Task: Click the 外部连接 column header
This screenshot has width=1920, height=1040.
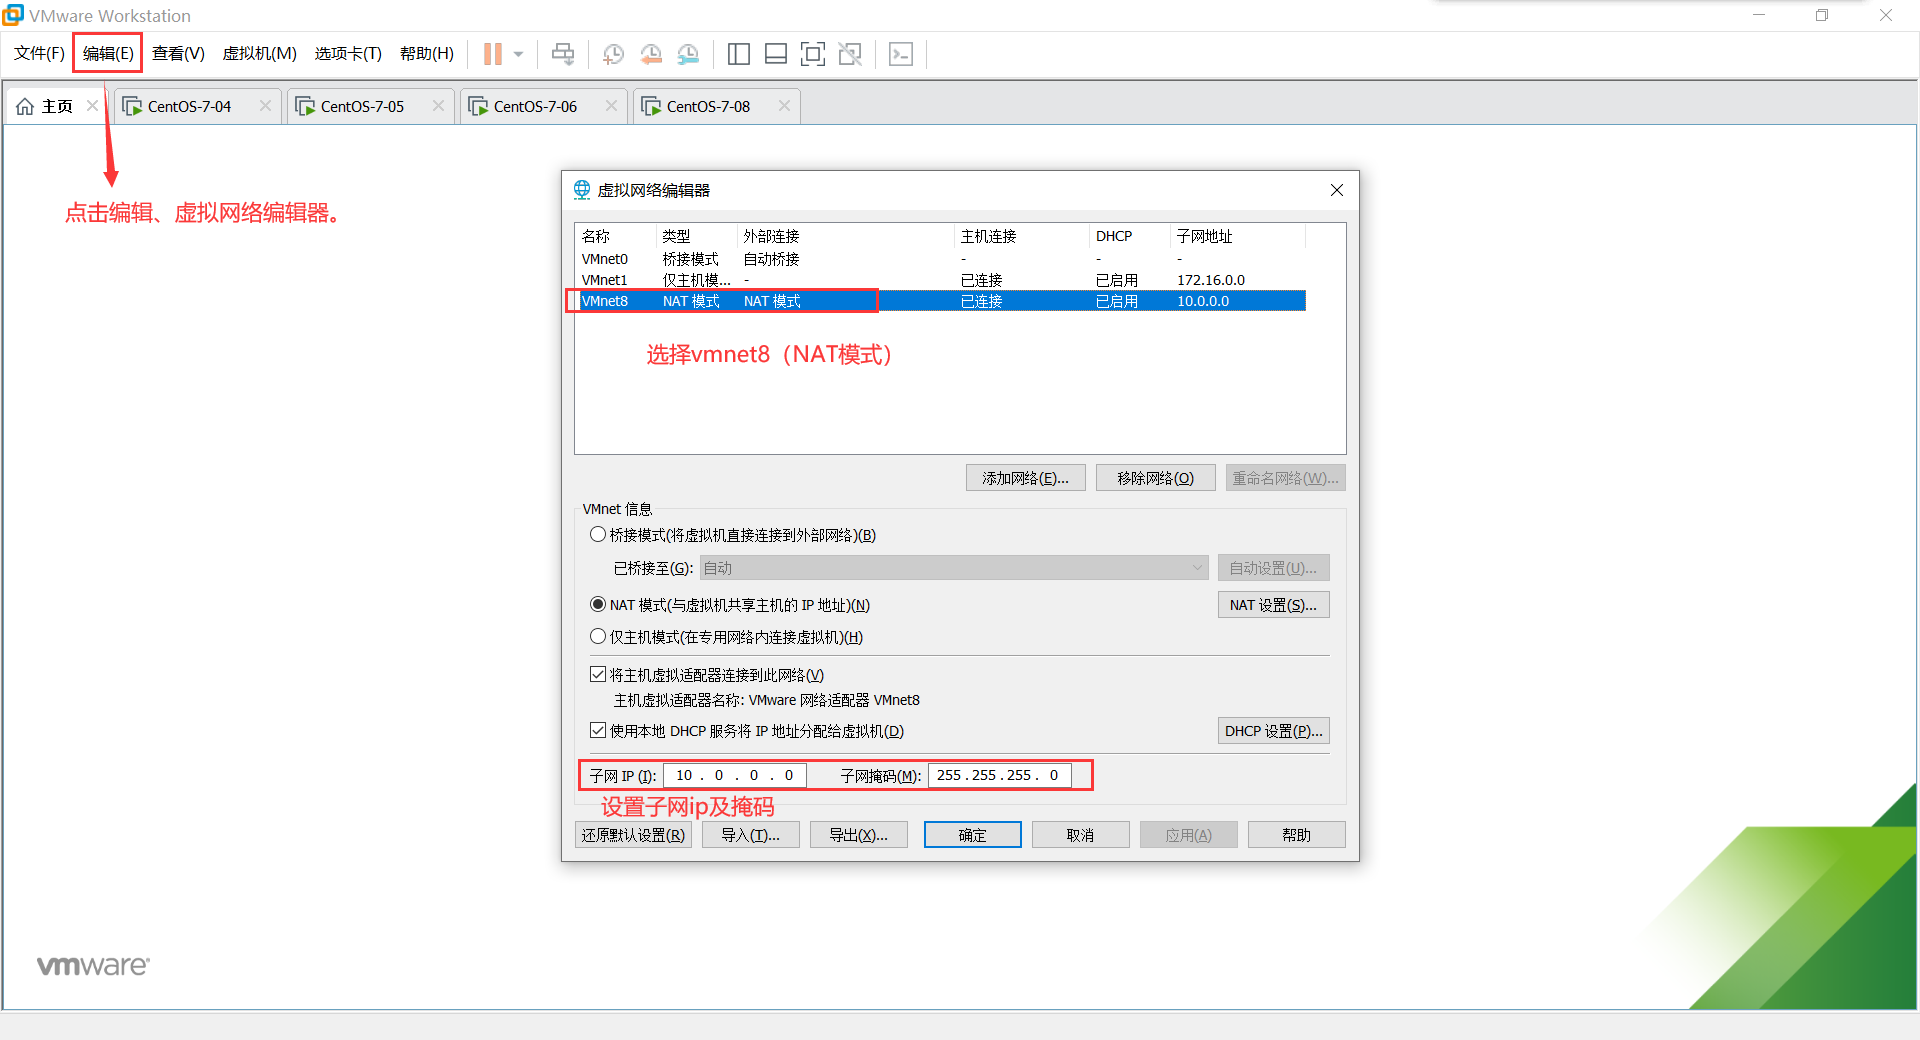Action: point(846,236)
